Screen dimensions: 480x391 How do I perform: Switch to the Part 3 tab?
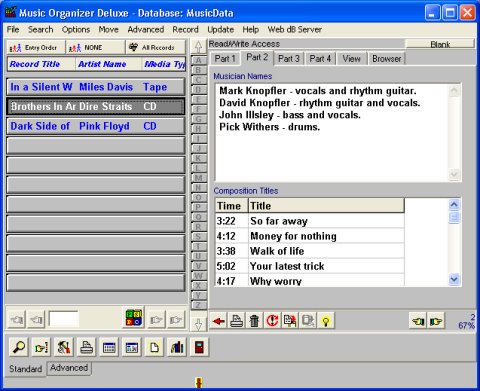click(289, 59)
